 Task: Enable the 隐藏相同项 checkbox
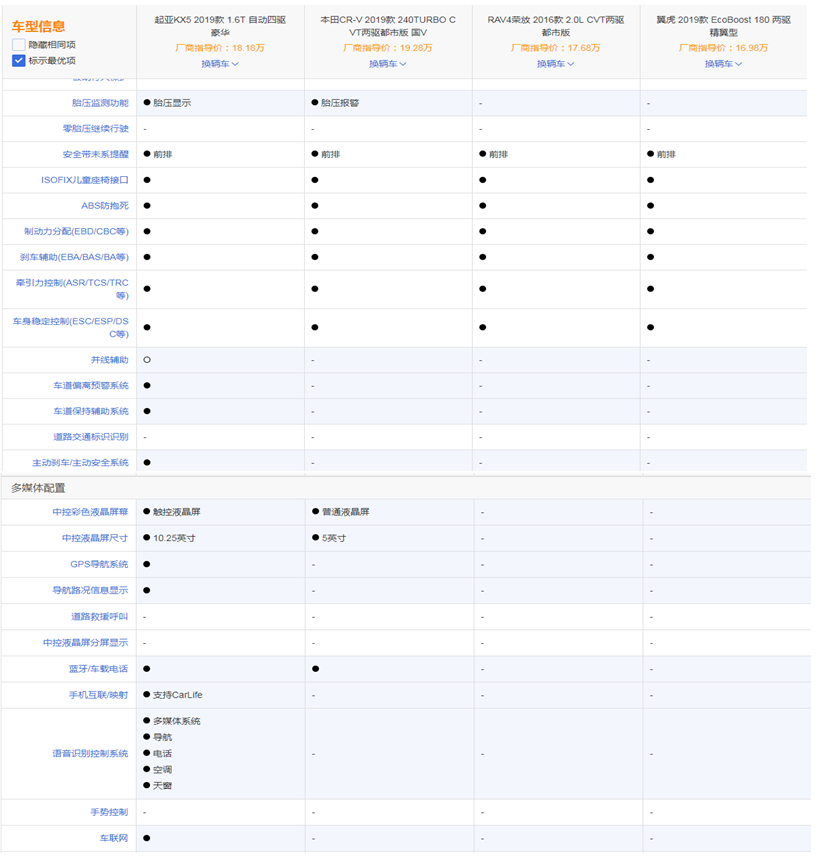point(19,45)
